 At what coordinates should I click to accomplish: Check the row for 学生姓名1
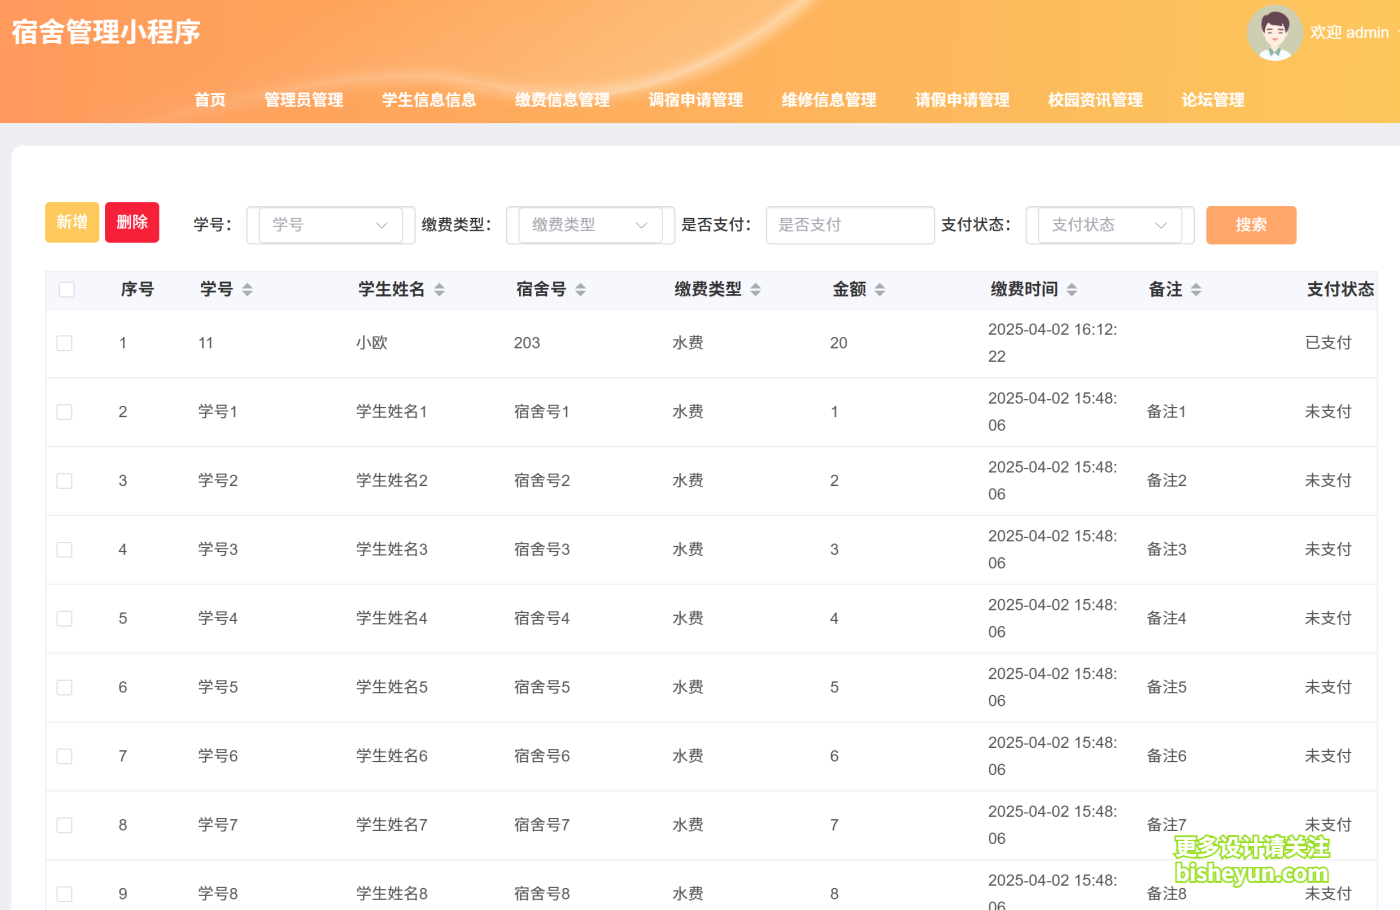pos(65,412)
